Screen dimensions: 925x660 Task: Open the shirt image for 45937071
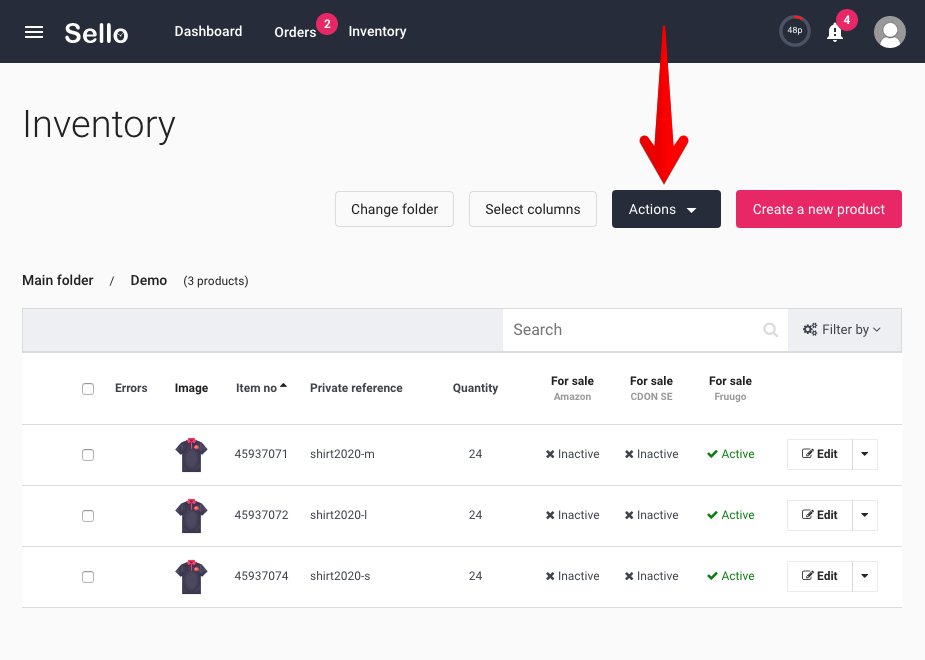pos(191,455)
